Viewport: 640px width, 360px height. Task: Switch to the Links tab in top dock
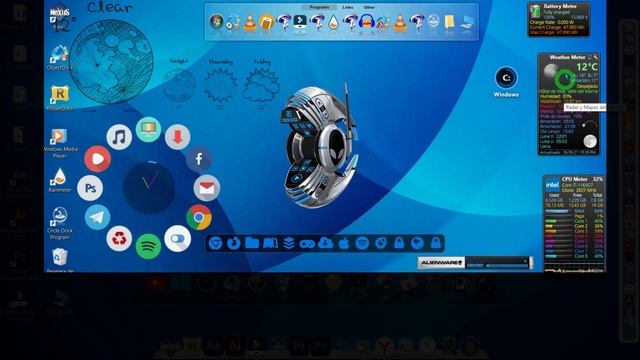click(x=348, y=7)
